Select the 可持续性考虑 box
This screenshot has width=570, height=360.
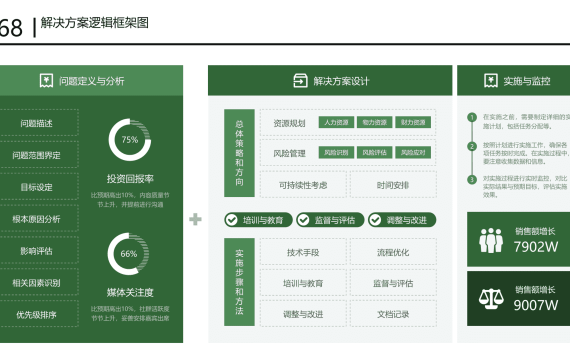[303, 185]
